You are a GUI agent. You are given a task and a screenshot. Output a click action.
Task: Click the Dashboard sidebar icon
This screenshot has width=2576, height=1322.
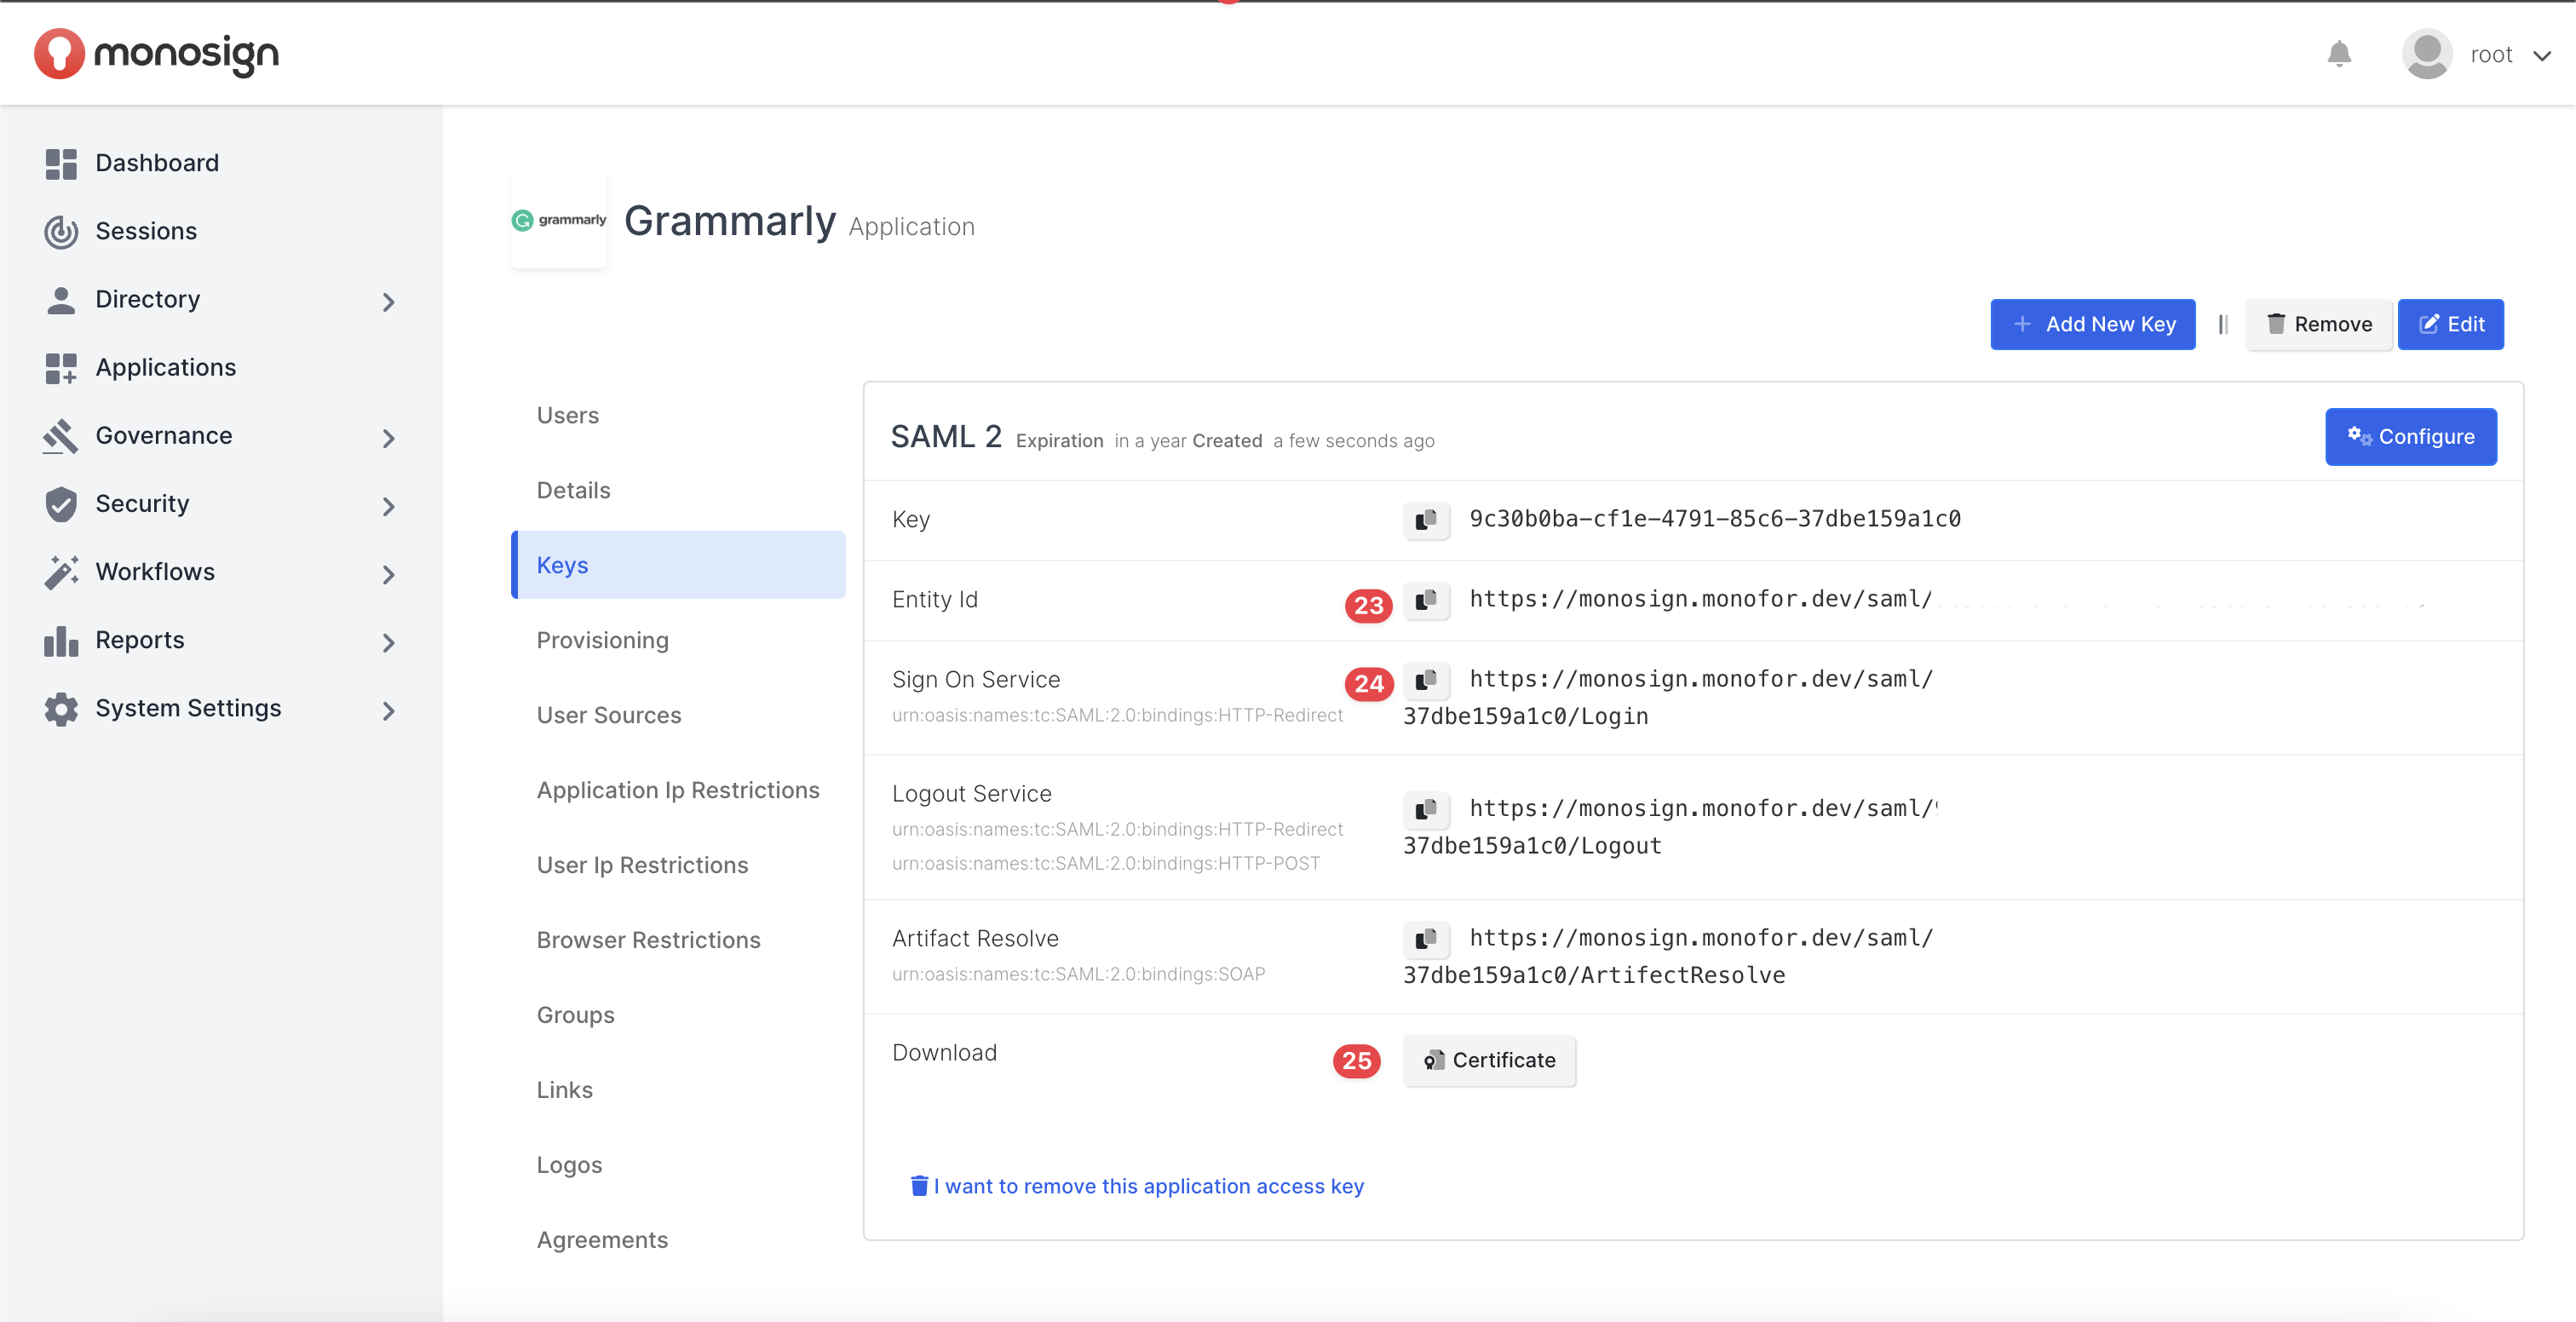(61, 163)
